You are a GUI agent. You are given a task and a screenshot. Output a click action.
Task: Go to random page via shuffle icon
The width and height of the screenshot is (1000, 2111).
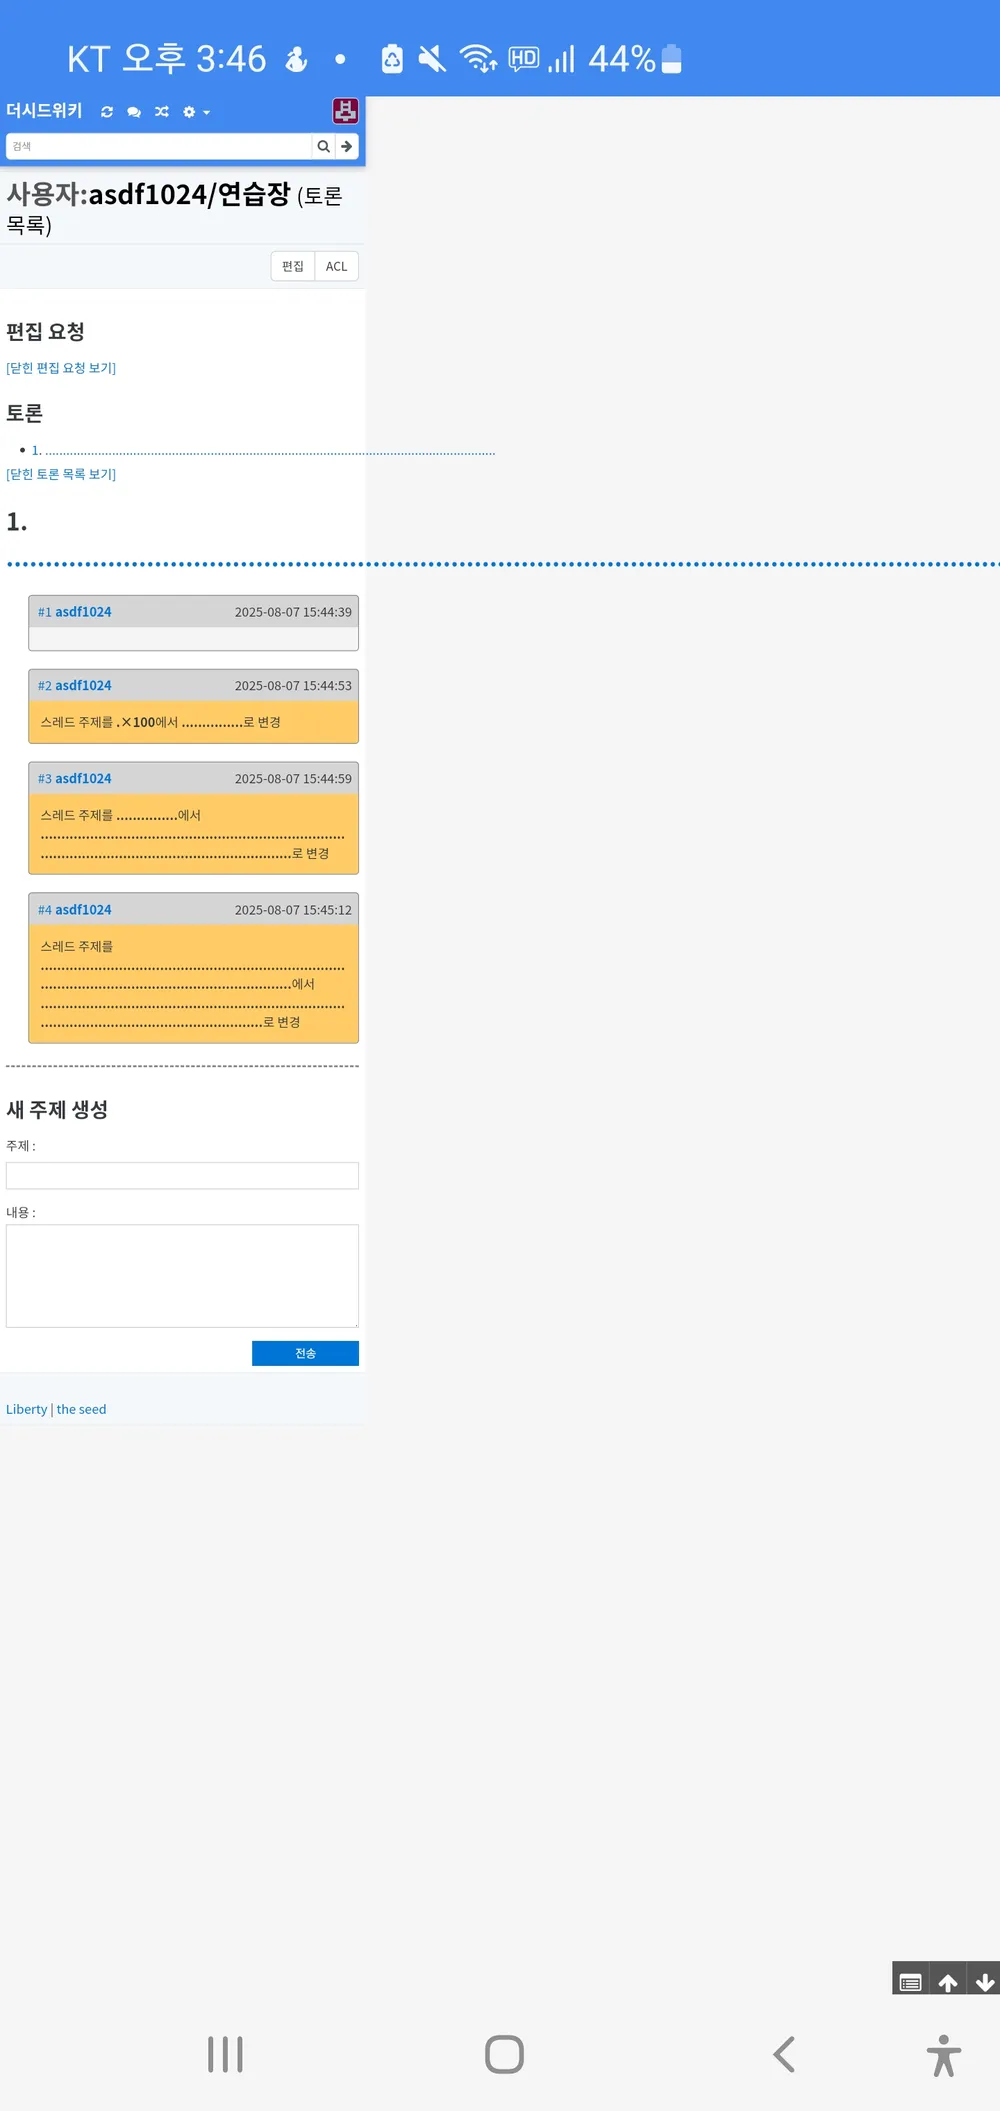[x=162, y=112]
